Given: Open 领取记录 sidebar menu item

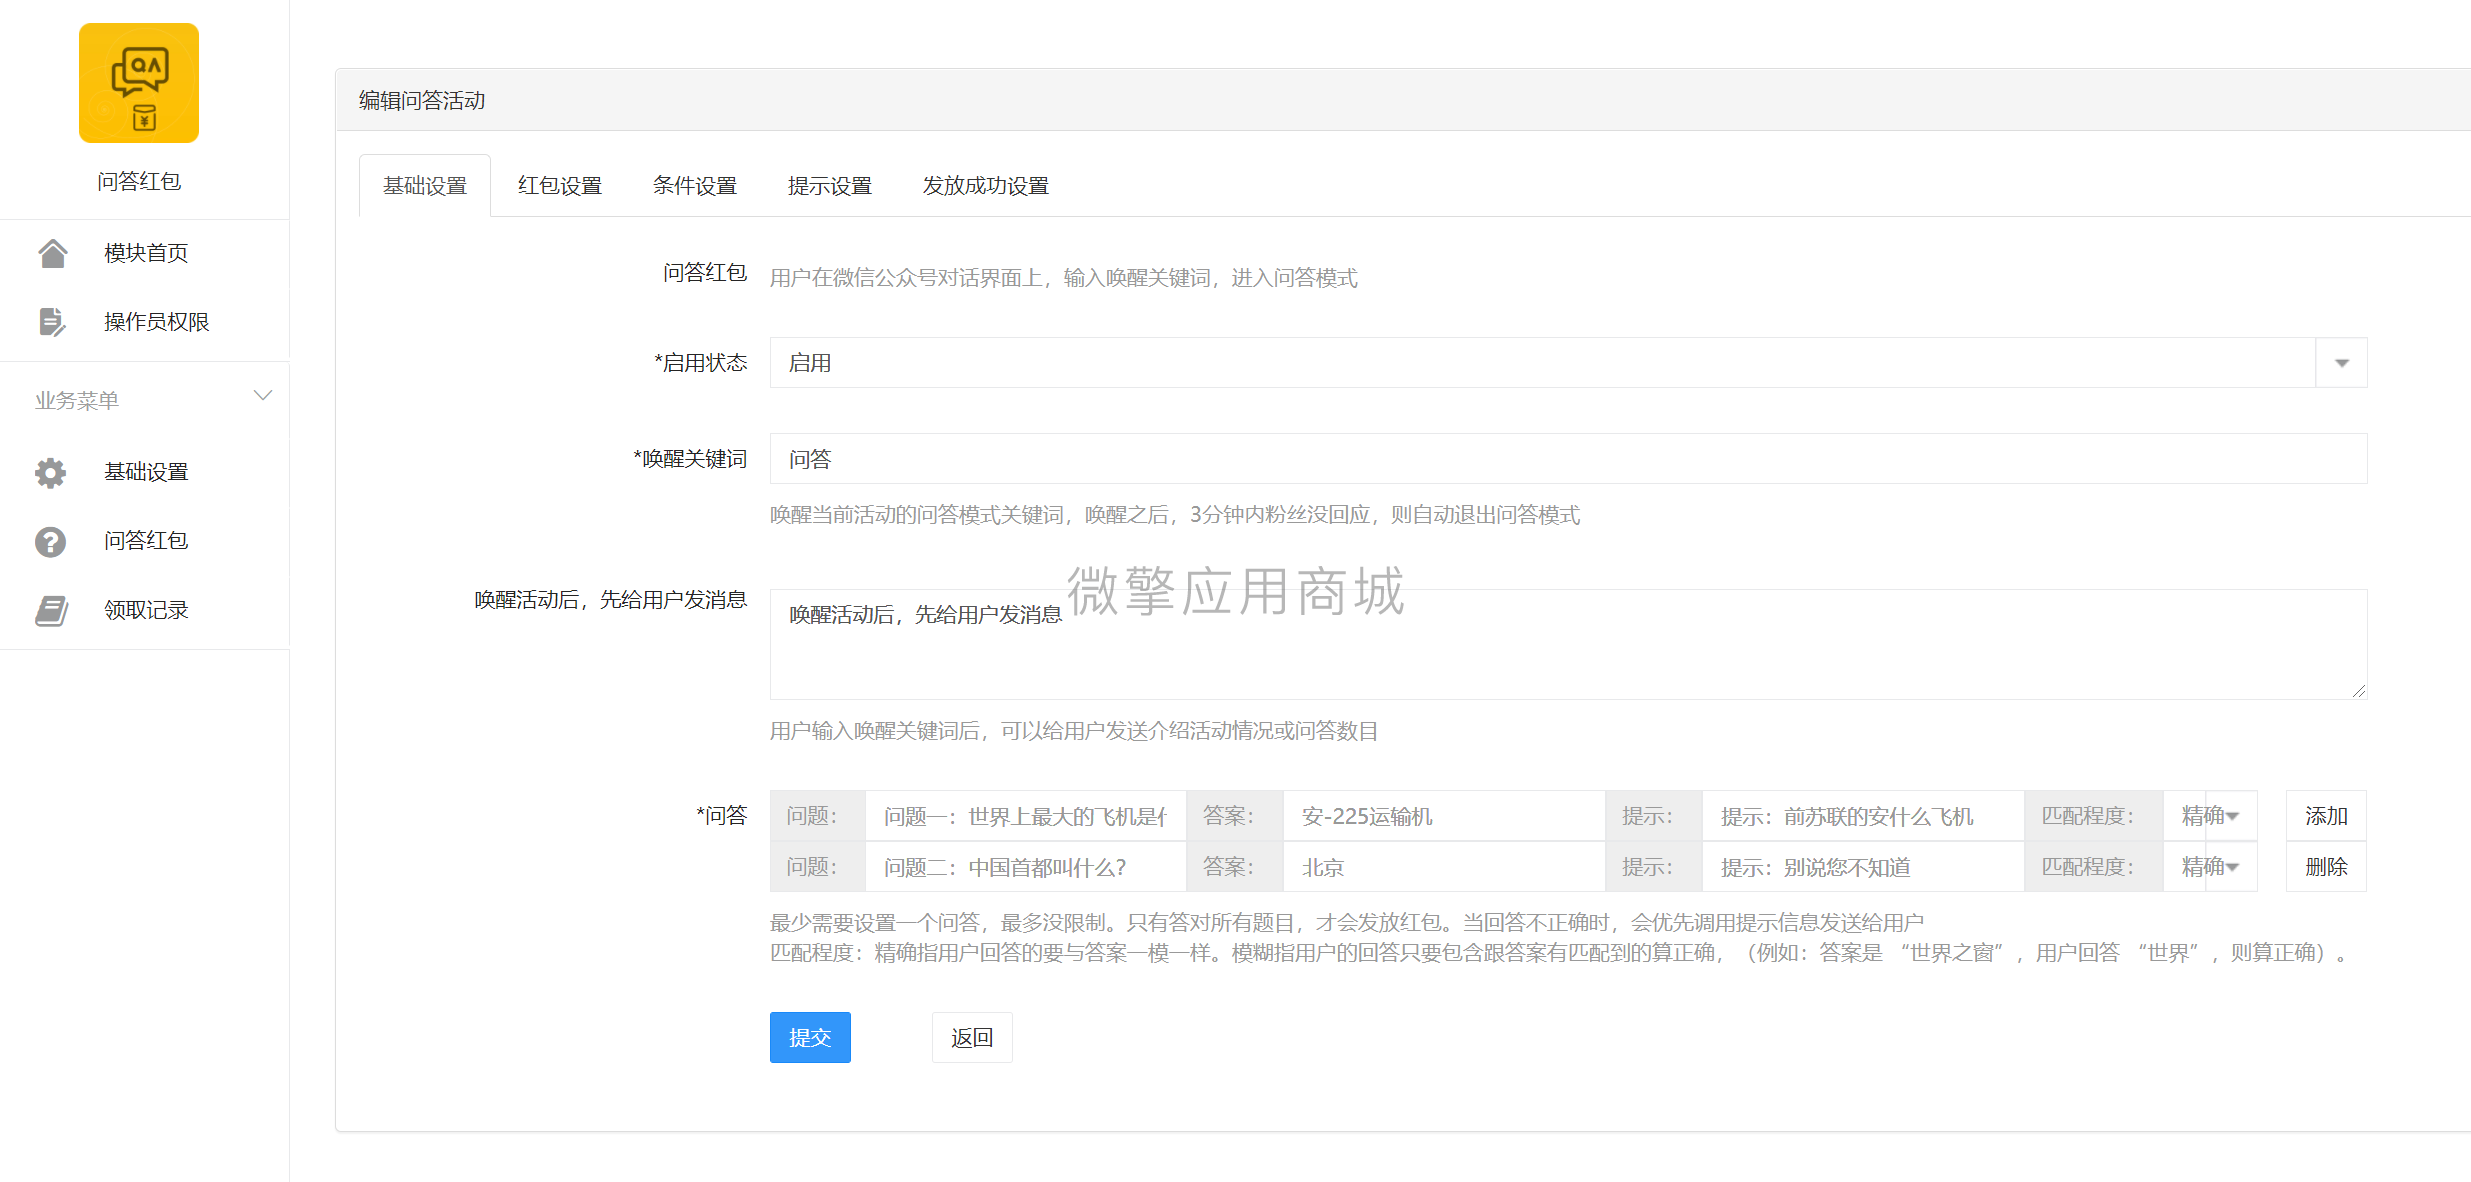Looking at the screenshot, I should click(x=145, y=610).
